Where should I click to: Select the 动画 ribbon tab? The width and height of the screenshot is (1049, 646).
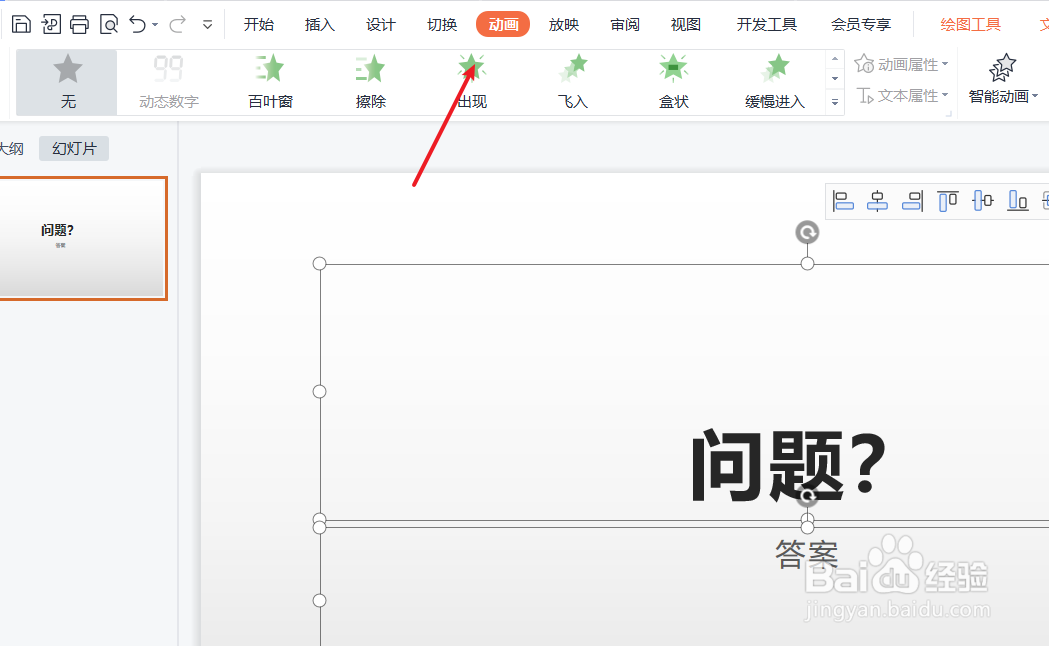(x=503, y=25)
